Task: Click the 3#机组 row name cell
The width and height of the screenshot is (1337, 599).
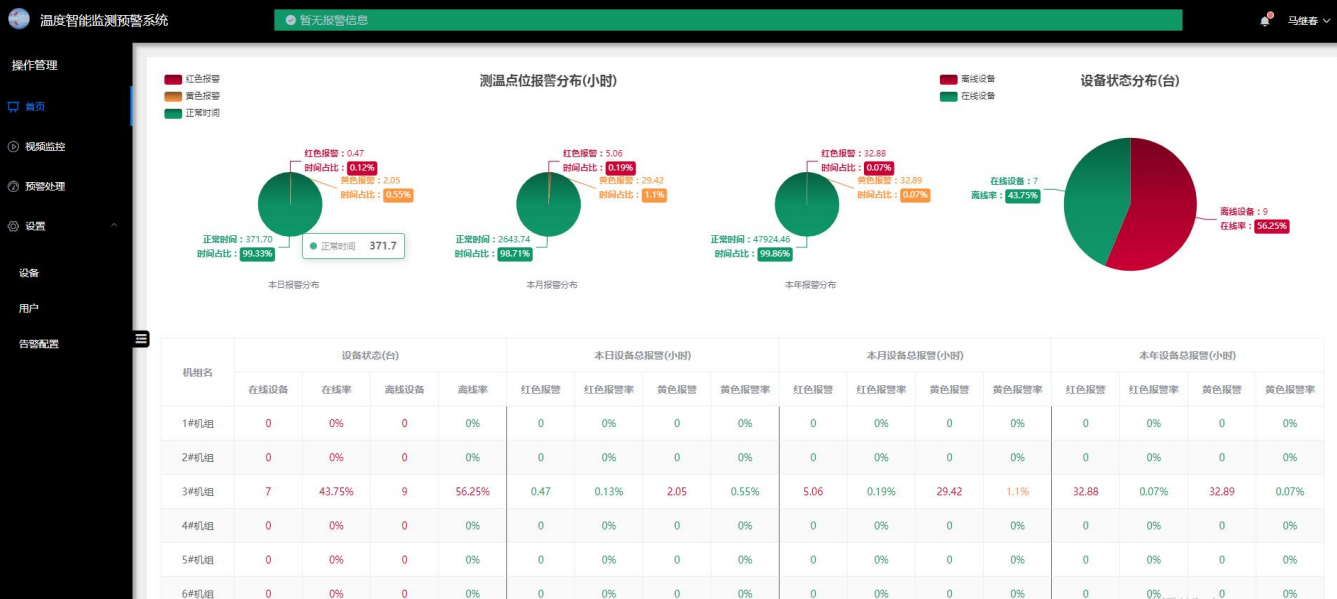Action: point(198,492)
